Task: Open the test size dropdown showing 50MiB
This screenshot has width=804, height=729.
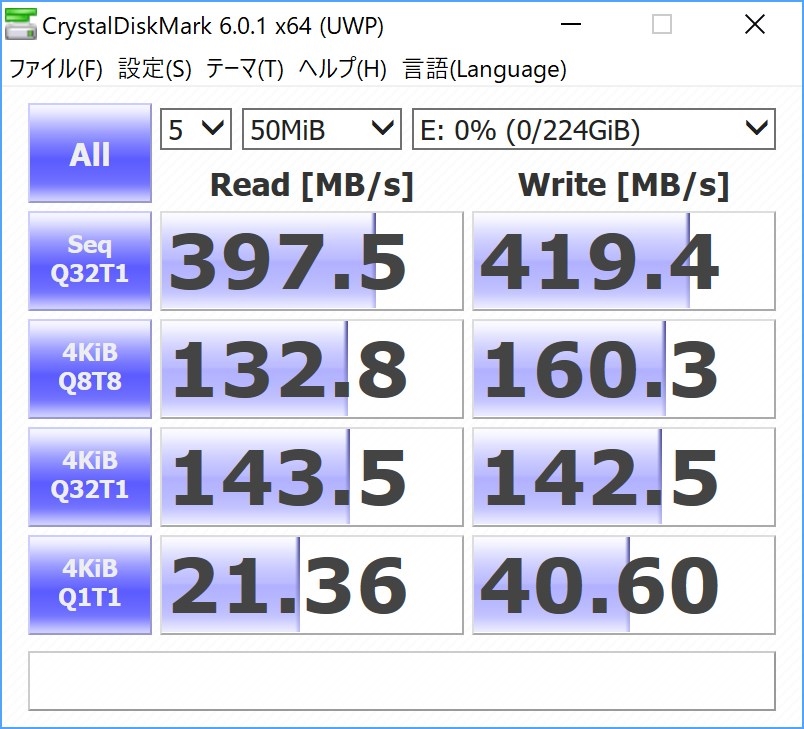Action: (320, 128)
